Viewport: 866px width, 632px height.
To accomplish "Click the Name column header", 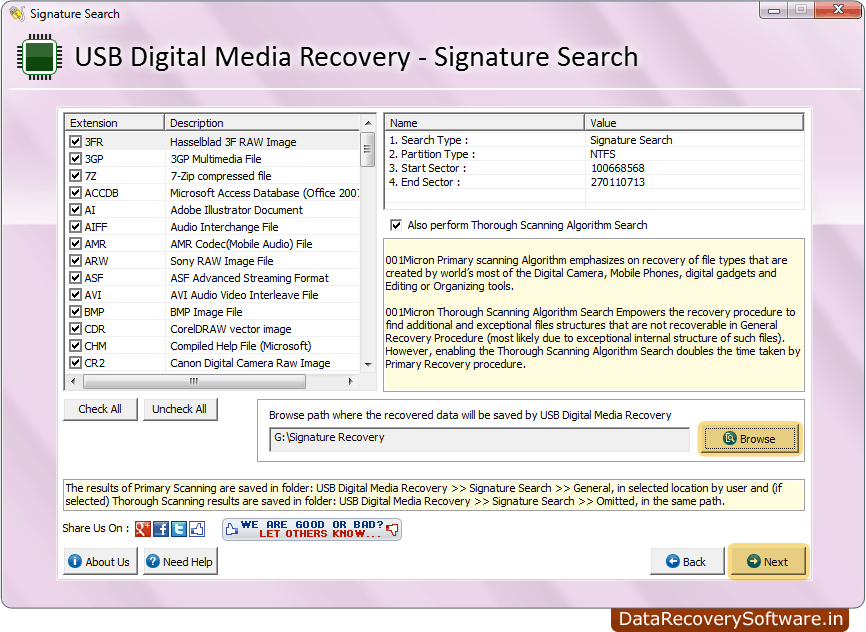I will click(x=485, y=123).
